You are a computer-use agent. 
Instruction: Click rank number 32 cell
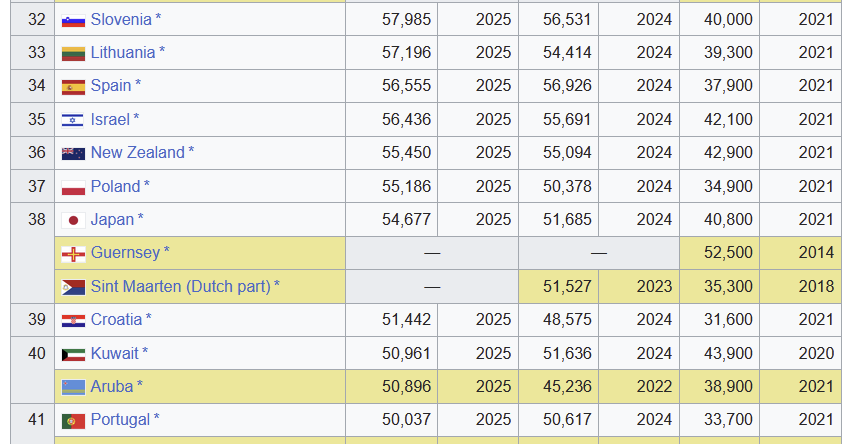click(x=37, y=20)
